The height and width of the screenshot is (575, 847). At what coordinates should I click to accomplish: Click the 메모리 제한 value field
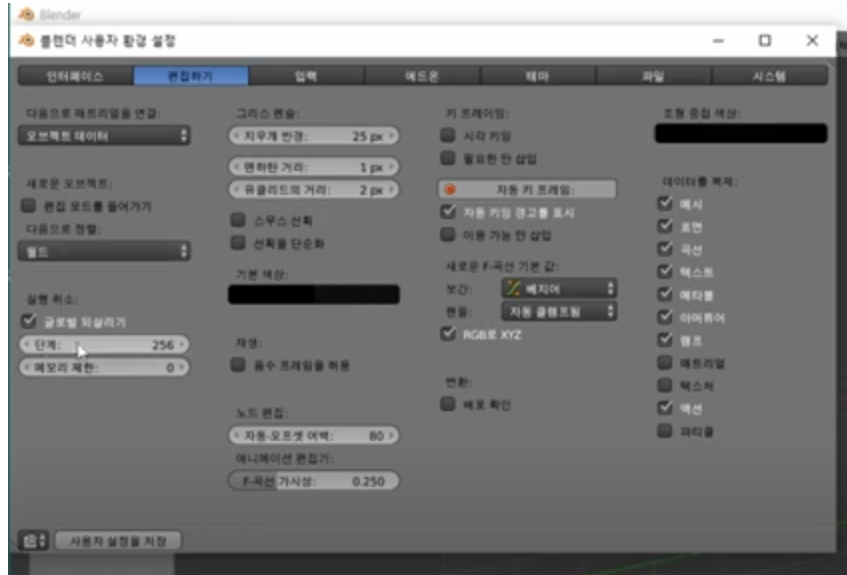pos(104,367)
